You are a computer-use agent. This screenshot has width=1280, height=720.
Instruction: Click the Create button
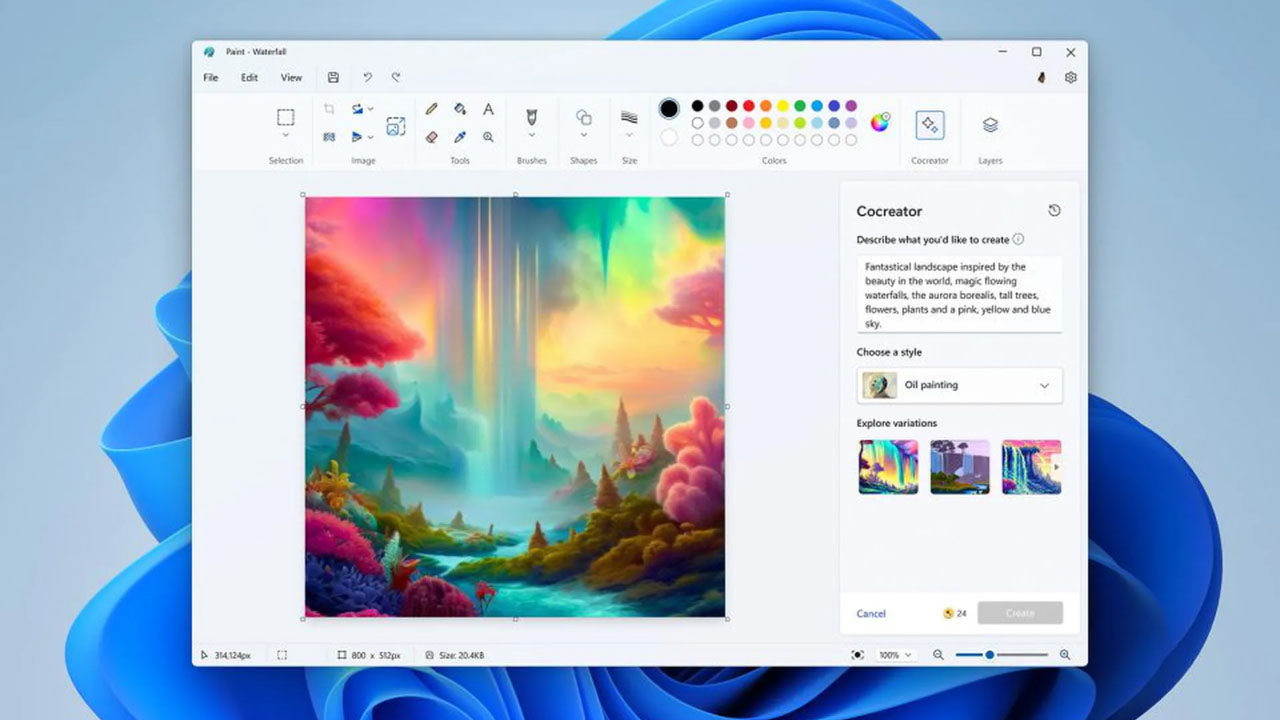click(1020, 613)
